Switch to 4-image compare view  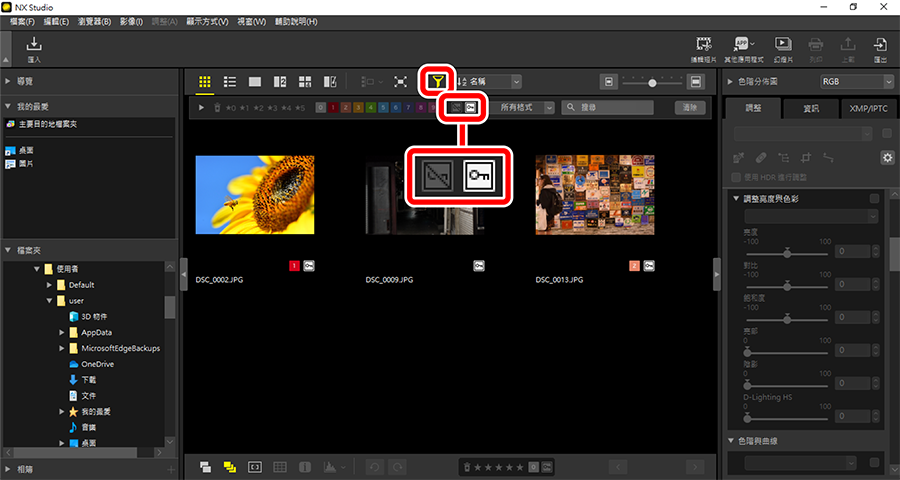coord(305,82)
